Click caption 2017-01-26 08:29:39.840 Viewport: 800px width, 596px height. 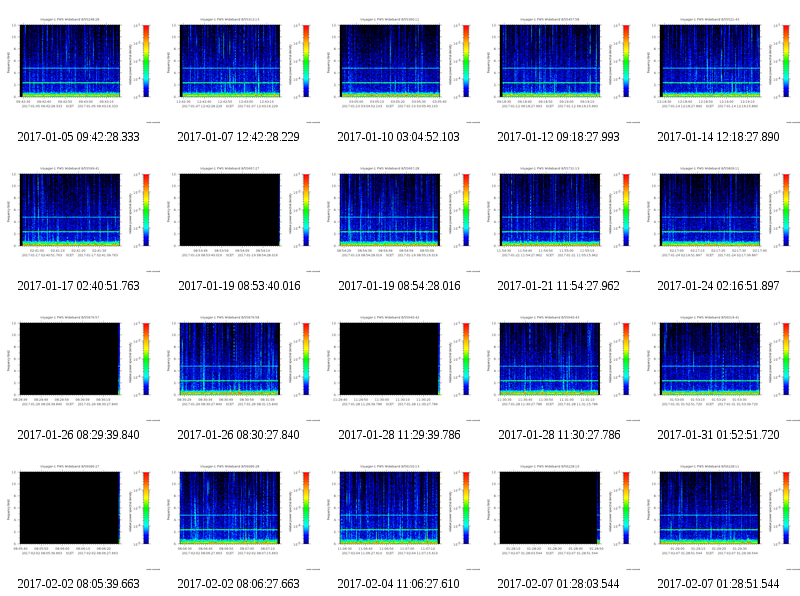tap(79, 435)
